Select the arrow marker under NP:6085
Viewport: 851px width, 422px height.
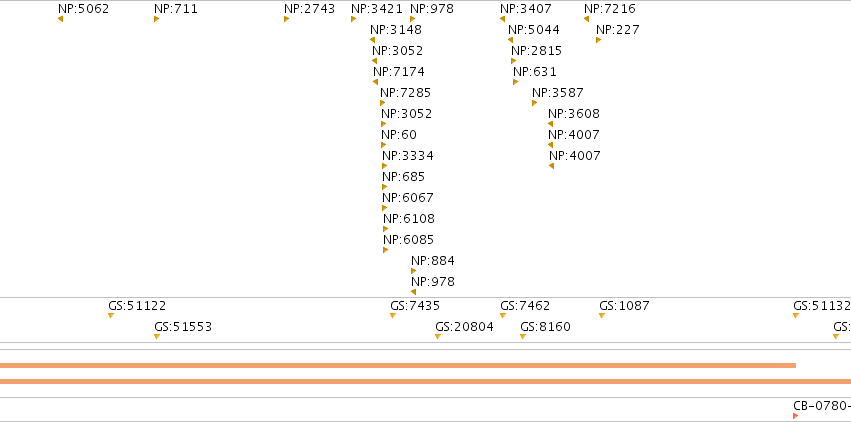385,250
